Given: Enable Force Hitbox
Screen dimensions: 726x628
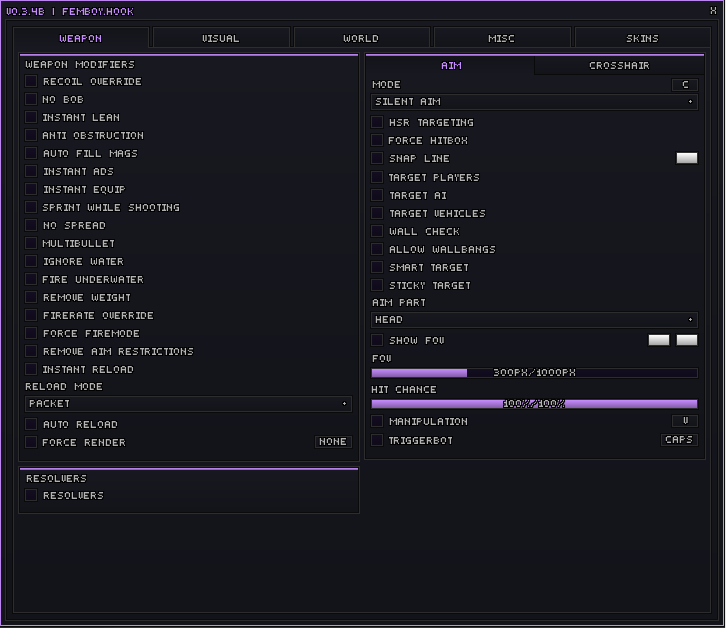Looking at the screenshot, I should tap(377, 140).
